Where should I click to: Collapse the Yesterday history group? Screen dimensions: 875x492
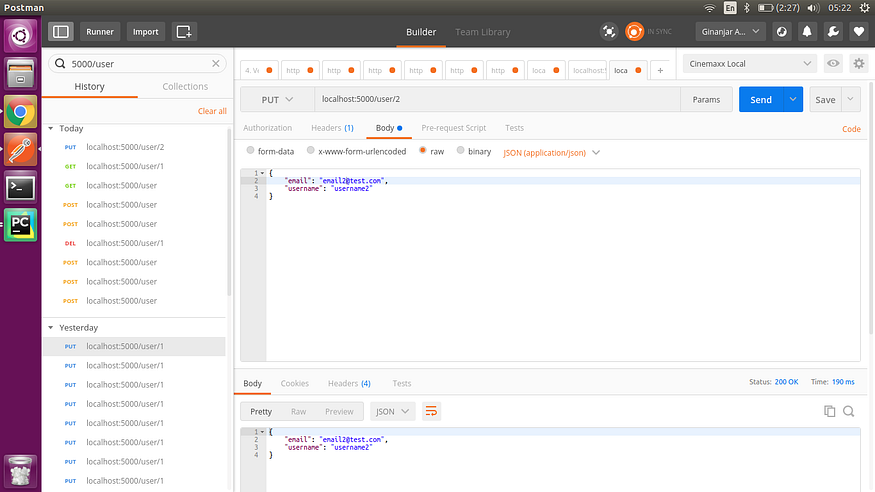coord(51,327)
